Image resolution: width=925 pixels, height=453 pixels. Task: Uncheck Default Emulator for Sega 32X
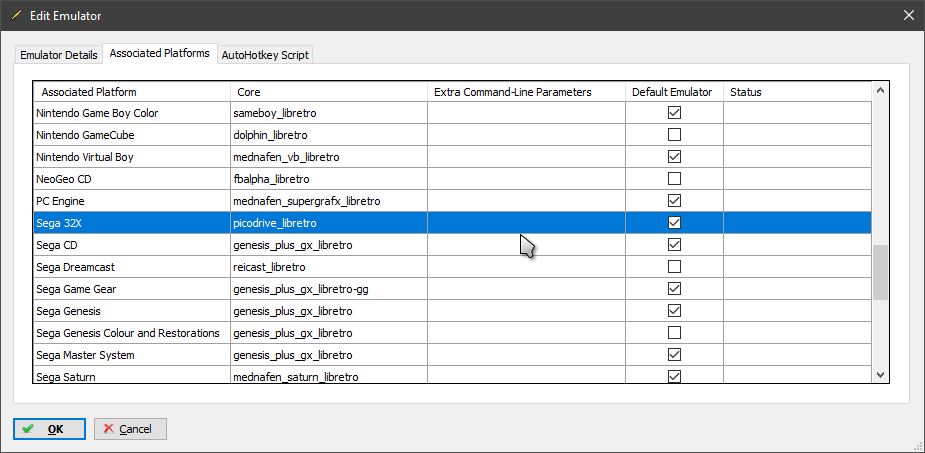coord(674,222)
